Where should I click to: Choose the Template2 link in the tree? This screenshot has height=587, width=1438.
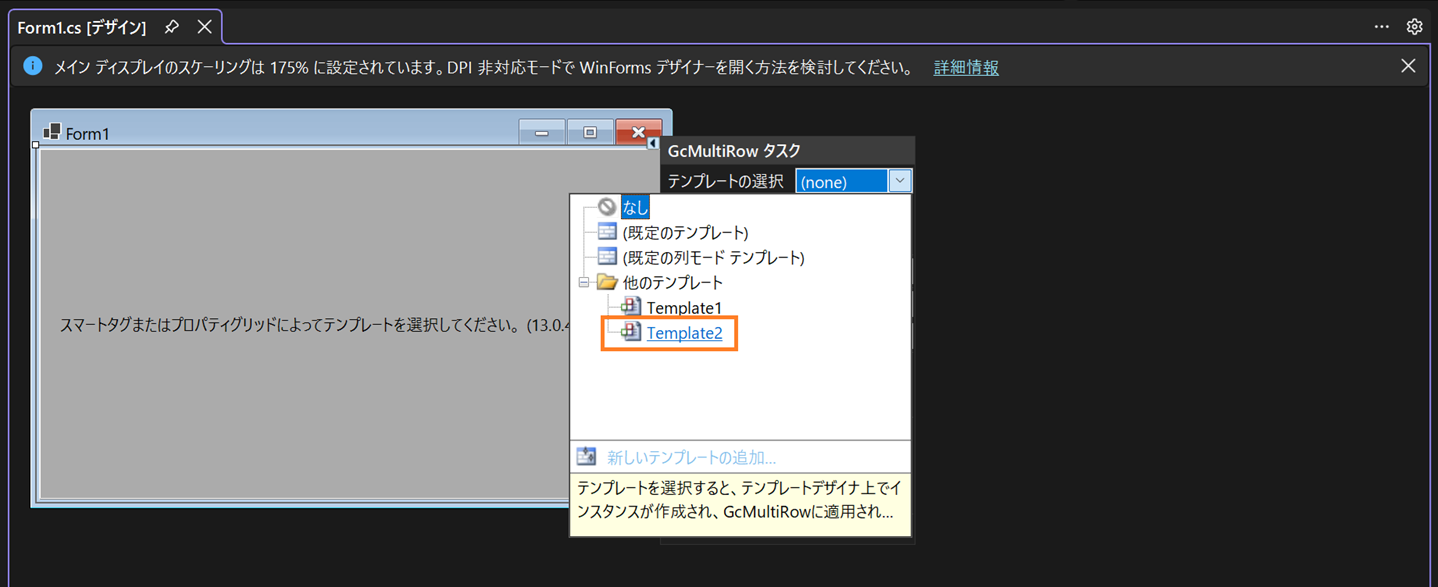(684, 333)
